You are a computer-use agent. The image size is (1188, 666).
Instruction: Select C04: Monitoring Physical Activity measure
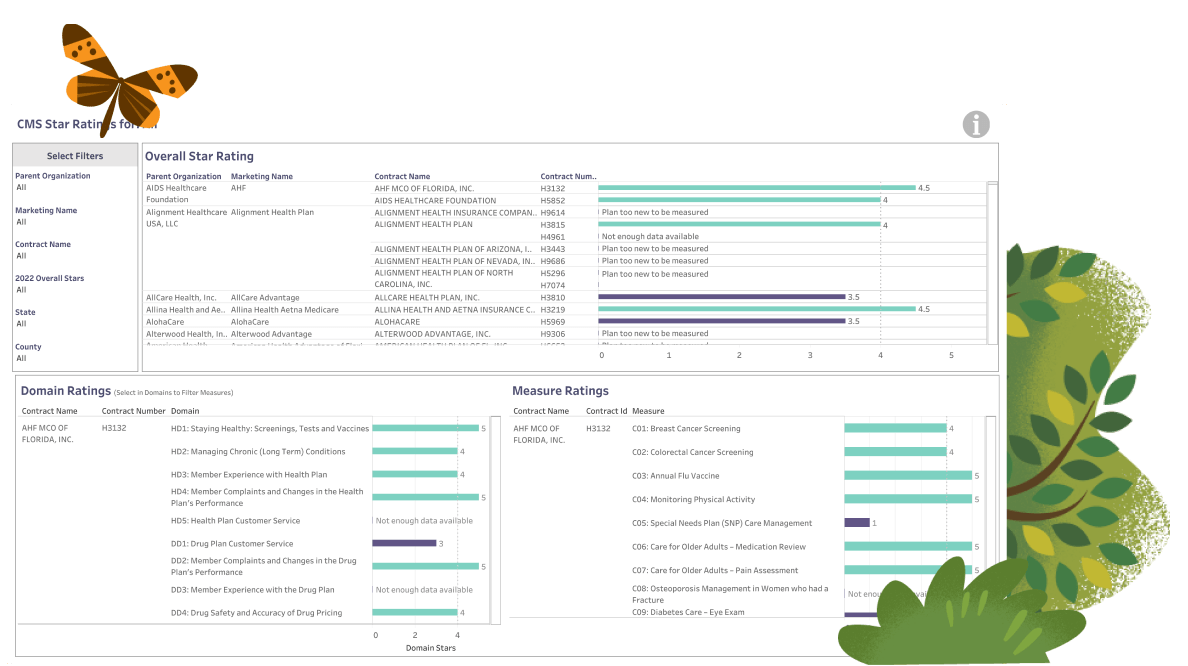click(693, 500)
